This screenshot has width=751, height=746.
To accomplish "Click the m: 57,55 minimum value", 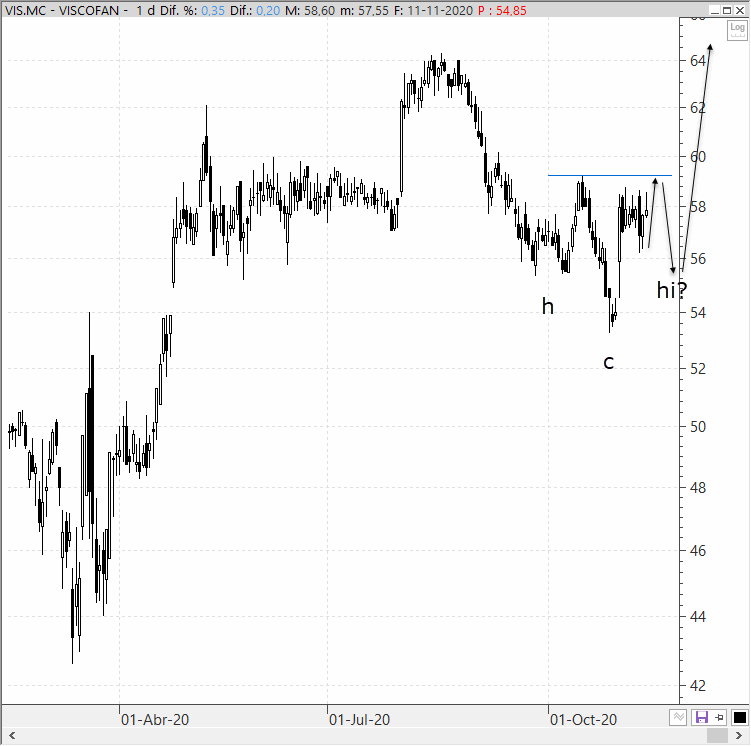I will coord(364,10).
